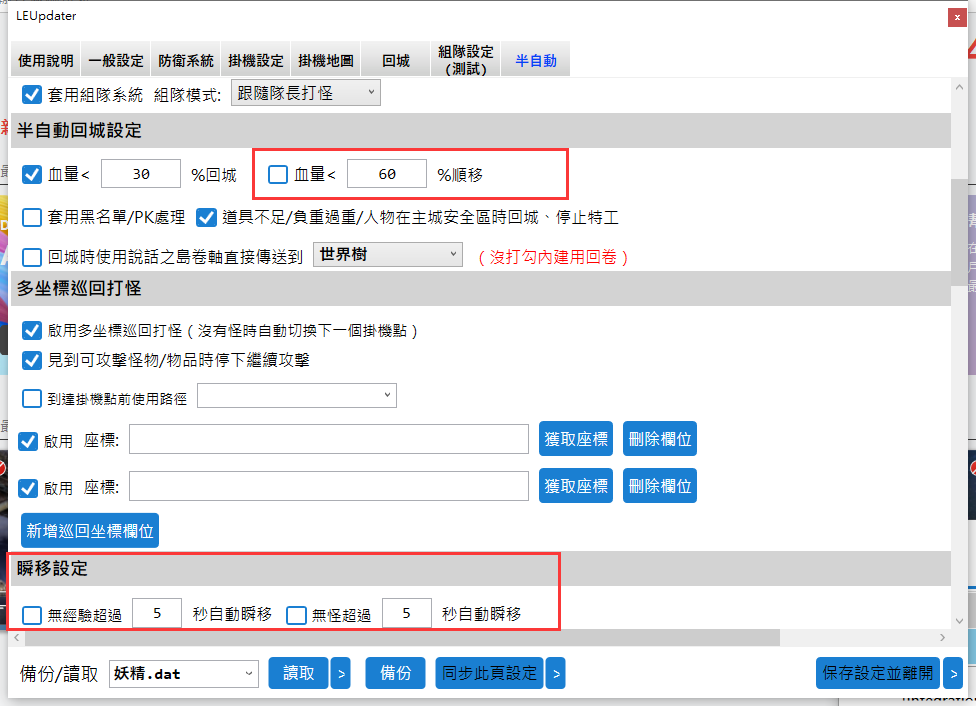Open the 組隊設定(測試) tab
976x706 pixels.
pos(466,60)
